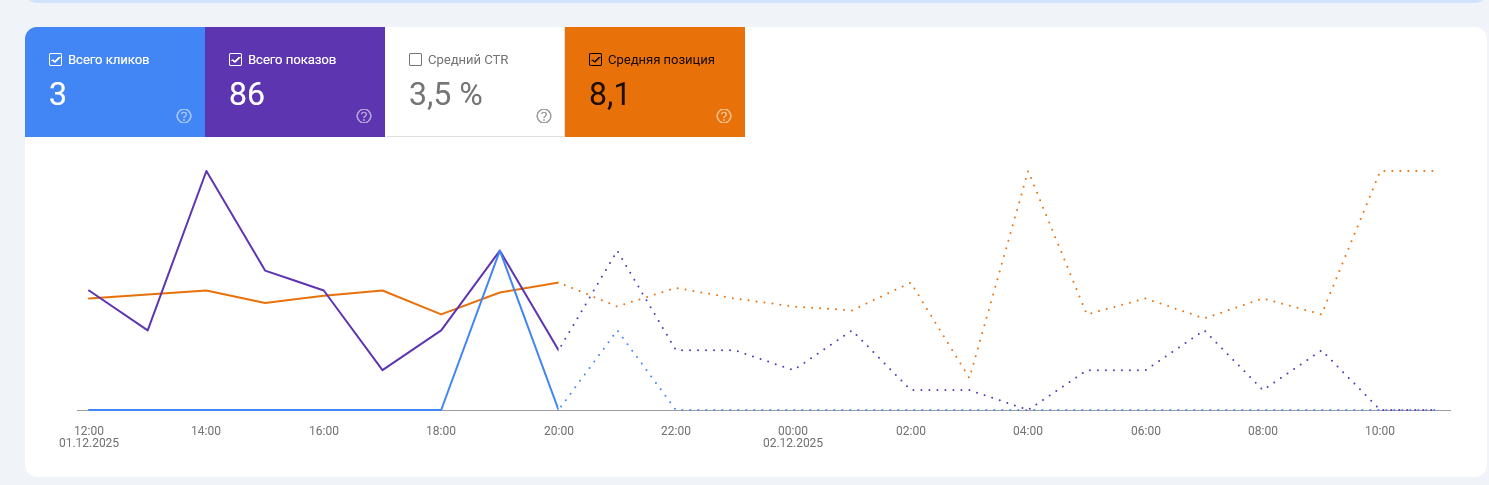Toggle the Всего показов checkbox
1489x485 pixels.
click(236, 60)
